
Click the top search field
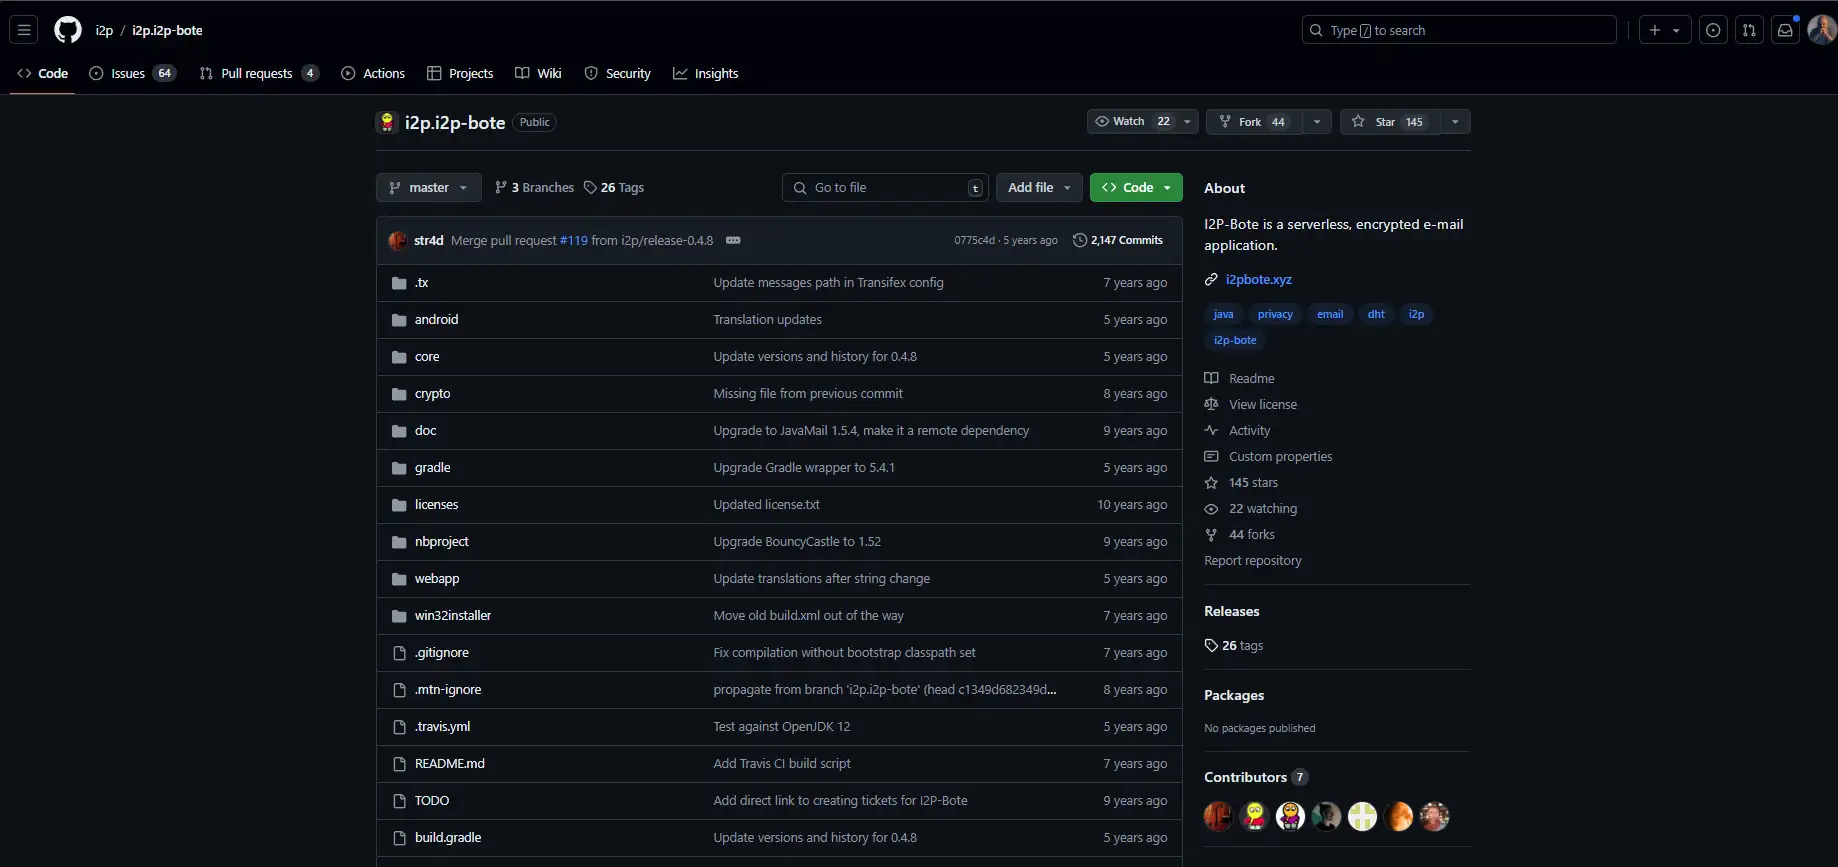coord(1459,30)
